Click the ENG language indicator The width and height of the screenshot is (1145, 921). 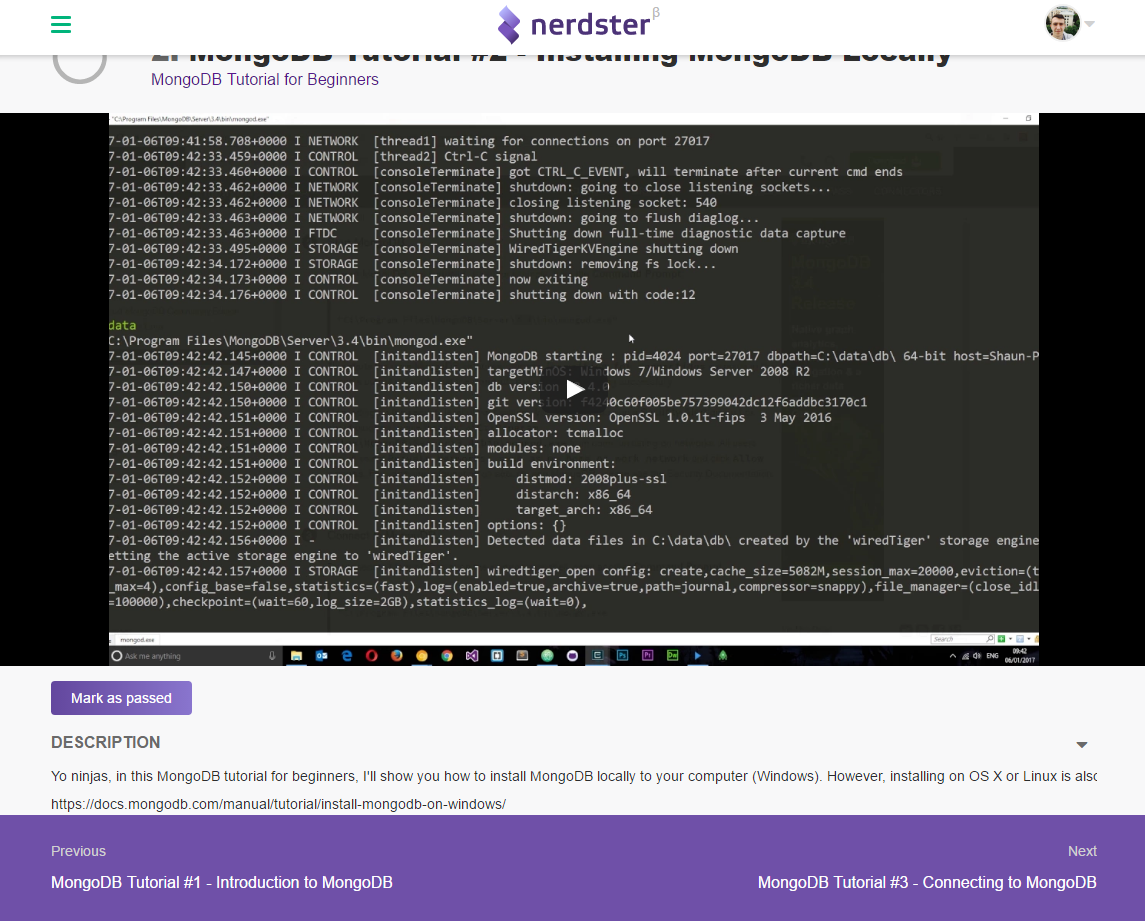(x=993, y=656)
